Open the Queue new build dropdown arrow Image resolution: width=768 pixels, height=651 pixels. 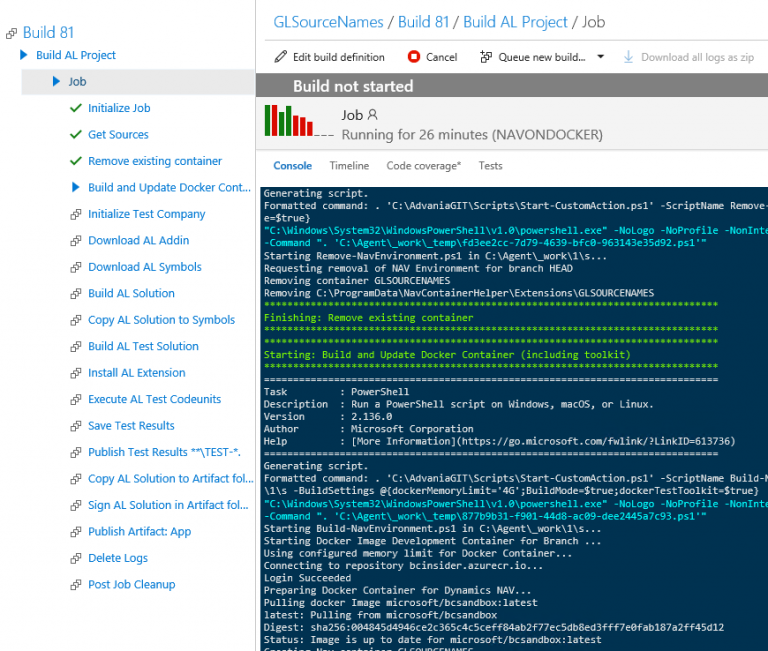tap(600, 58)
